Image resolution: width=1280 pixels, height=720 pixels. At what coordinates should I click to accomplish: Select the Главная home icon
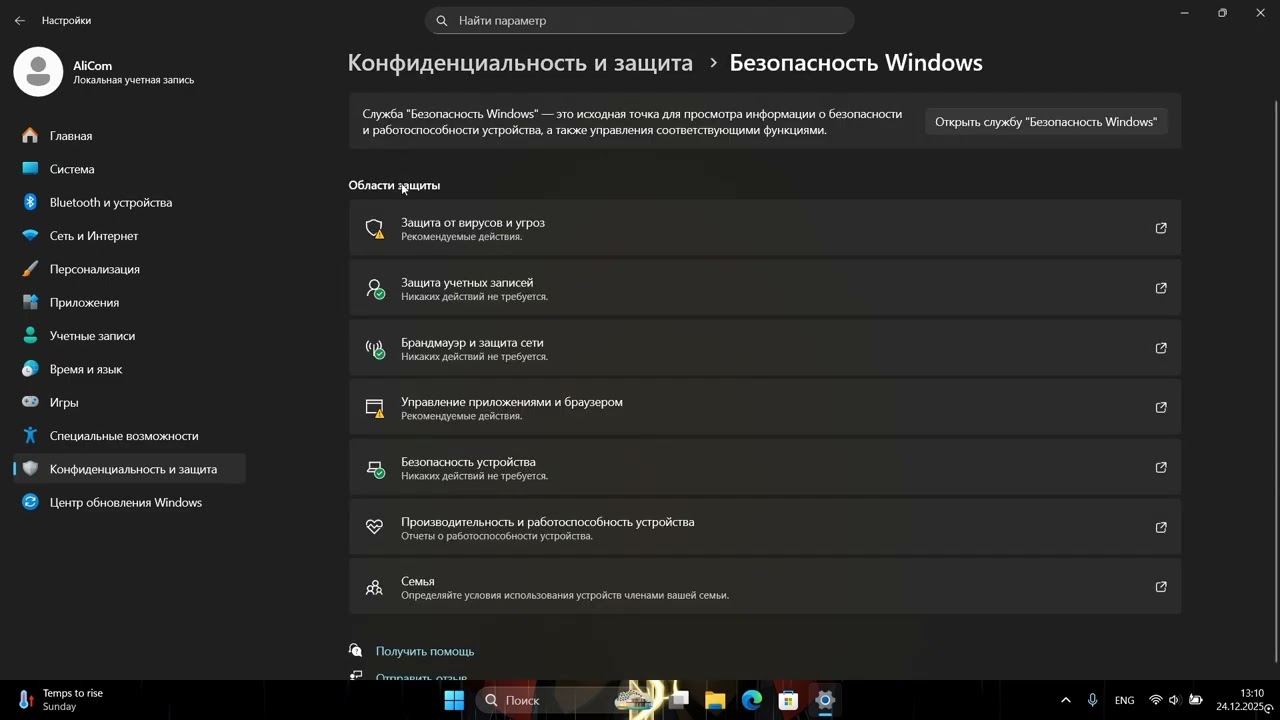point(30,135)
